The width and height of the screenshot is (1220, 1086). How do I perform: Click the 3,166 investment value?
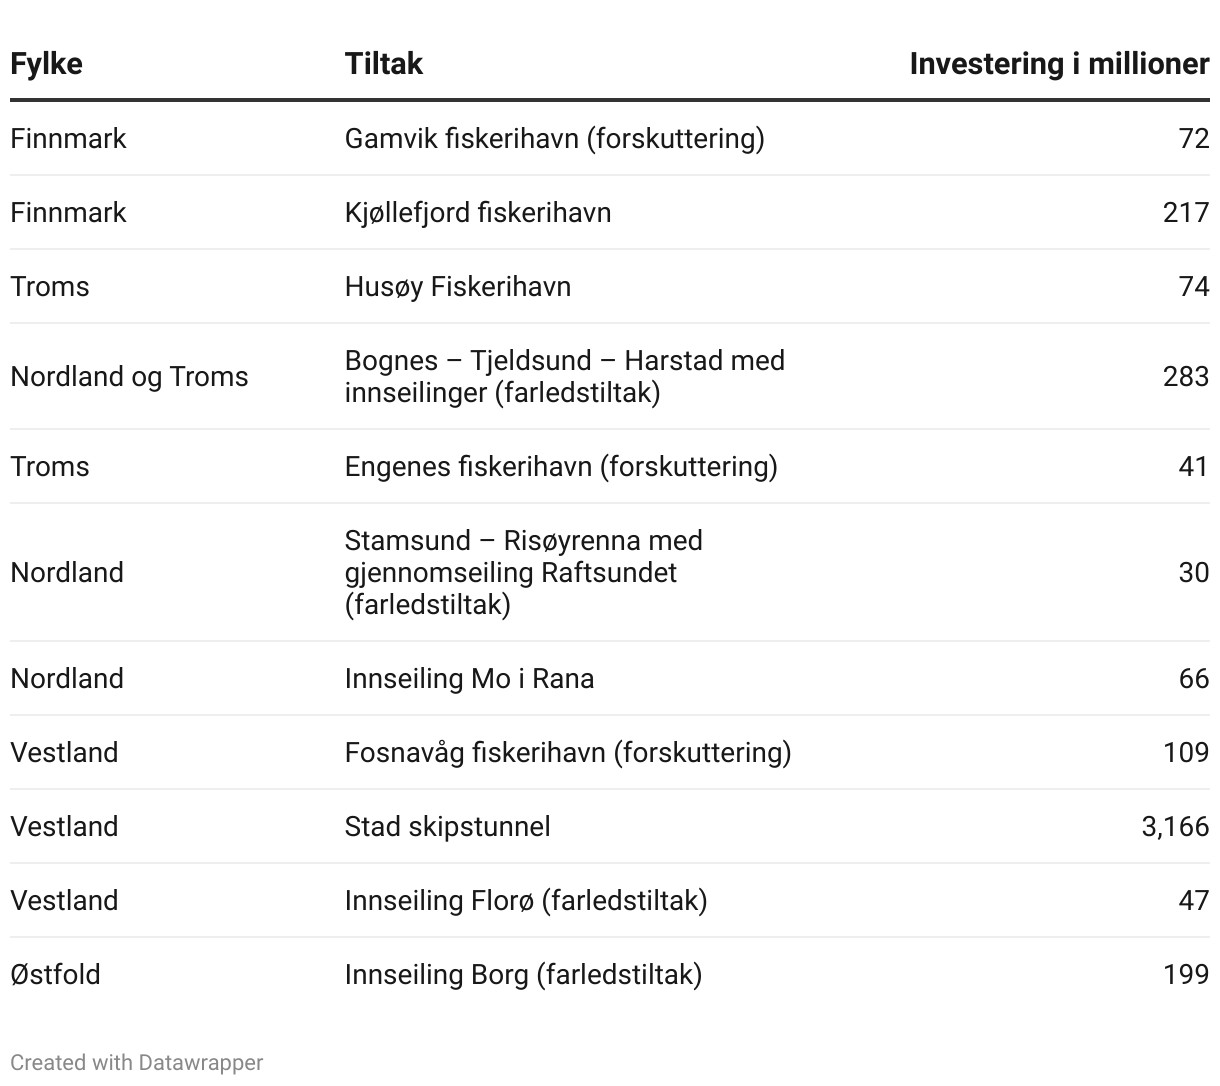coord(1174,826)
